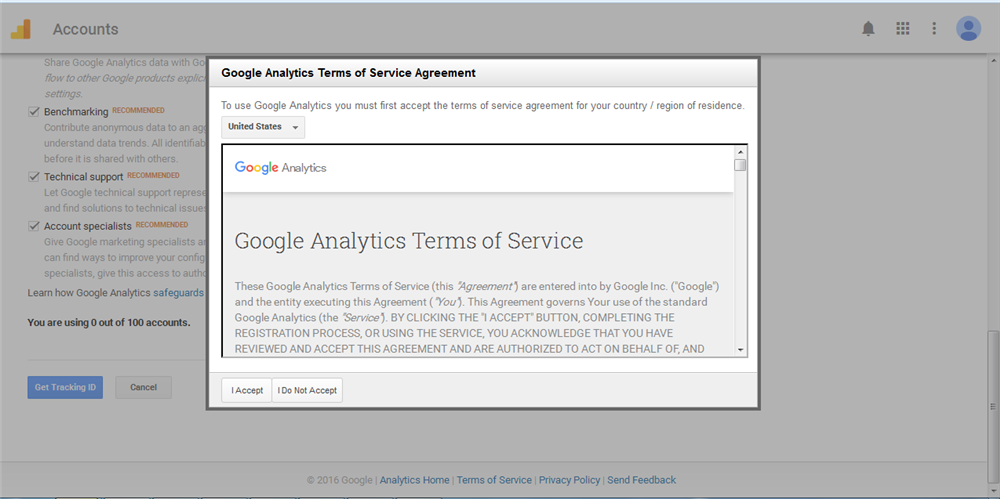Click the Google Analytics Terms of Service heading
This screenshot has height=499, width=1000.
coord(409,241)
